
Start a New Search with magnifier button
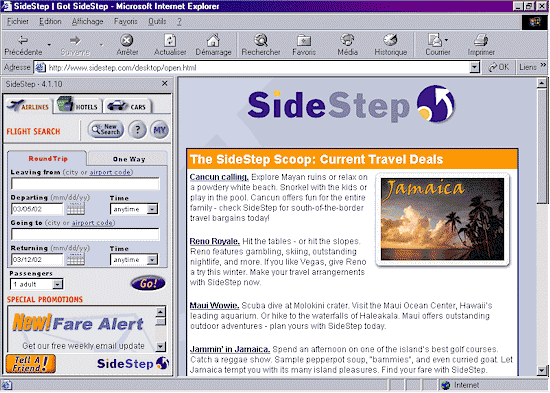[106, 130]
